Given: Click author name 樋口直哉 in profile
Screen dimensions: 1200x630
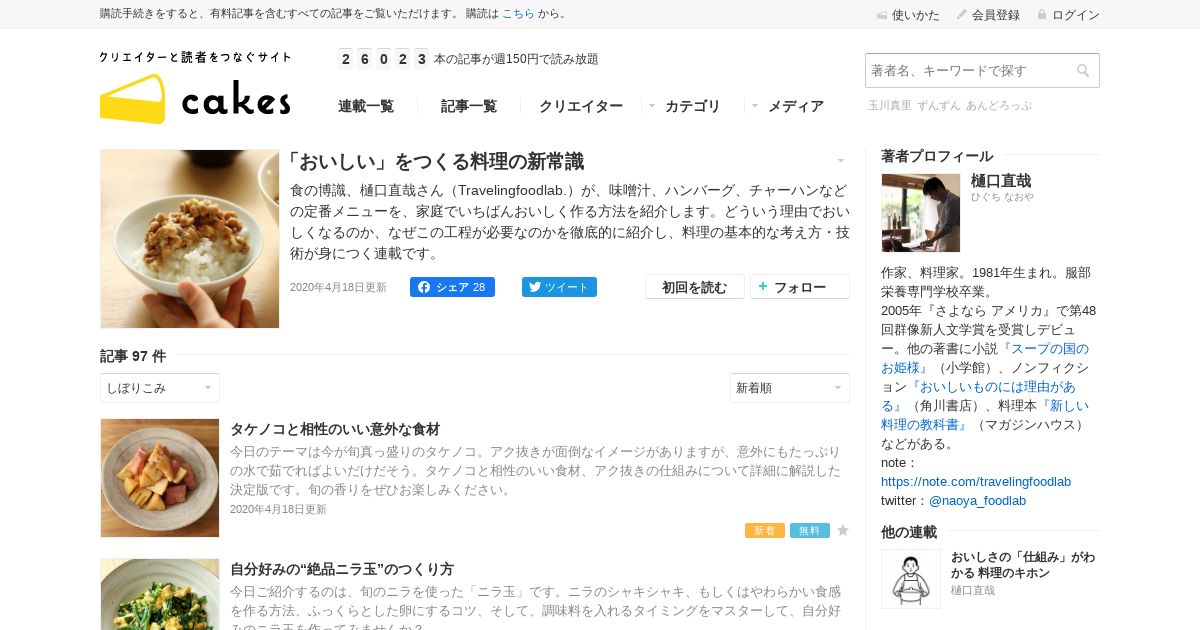Looking at the screenshot, I should 1001,181.
